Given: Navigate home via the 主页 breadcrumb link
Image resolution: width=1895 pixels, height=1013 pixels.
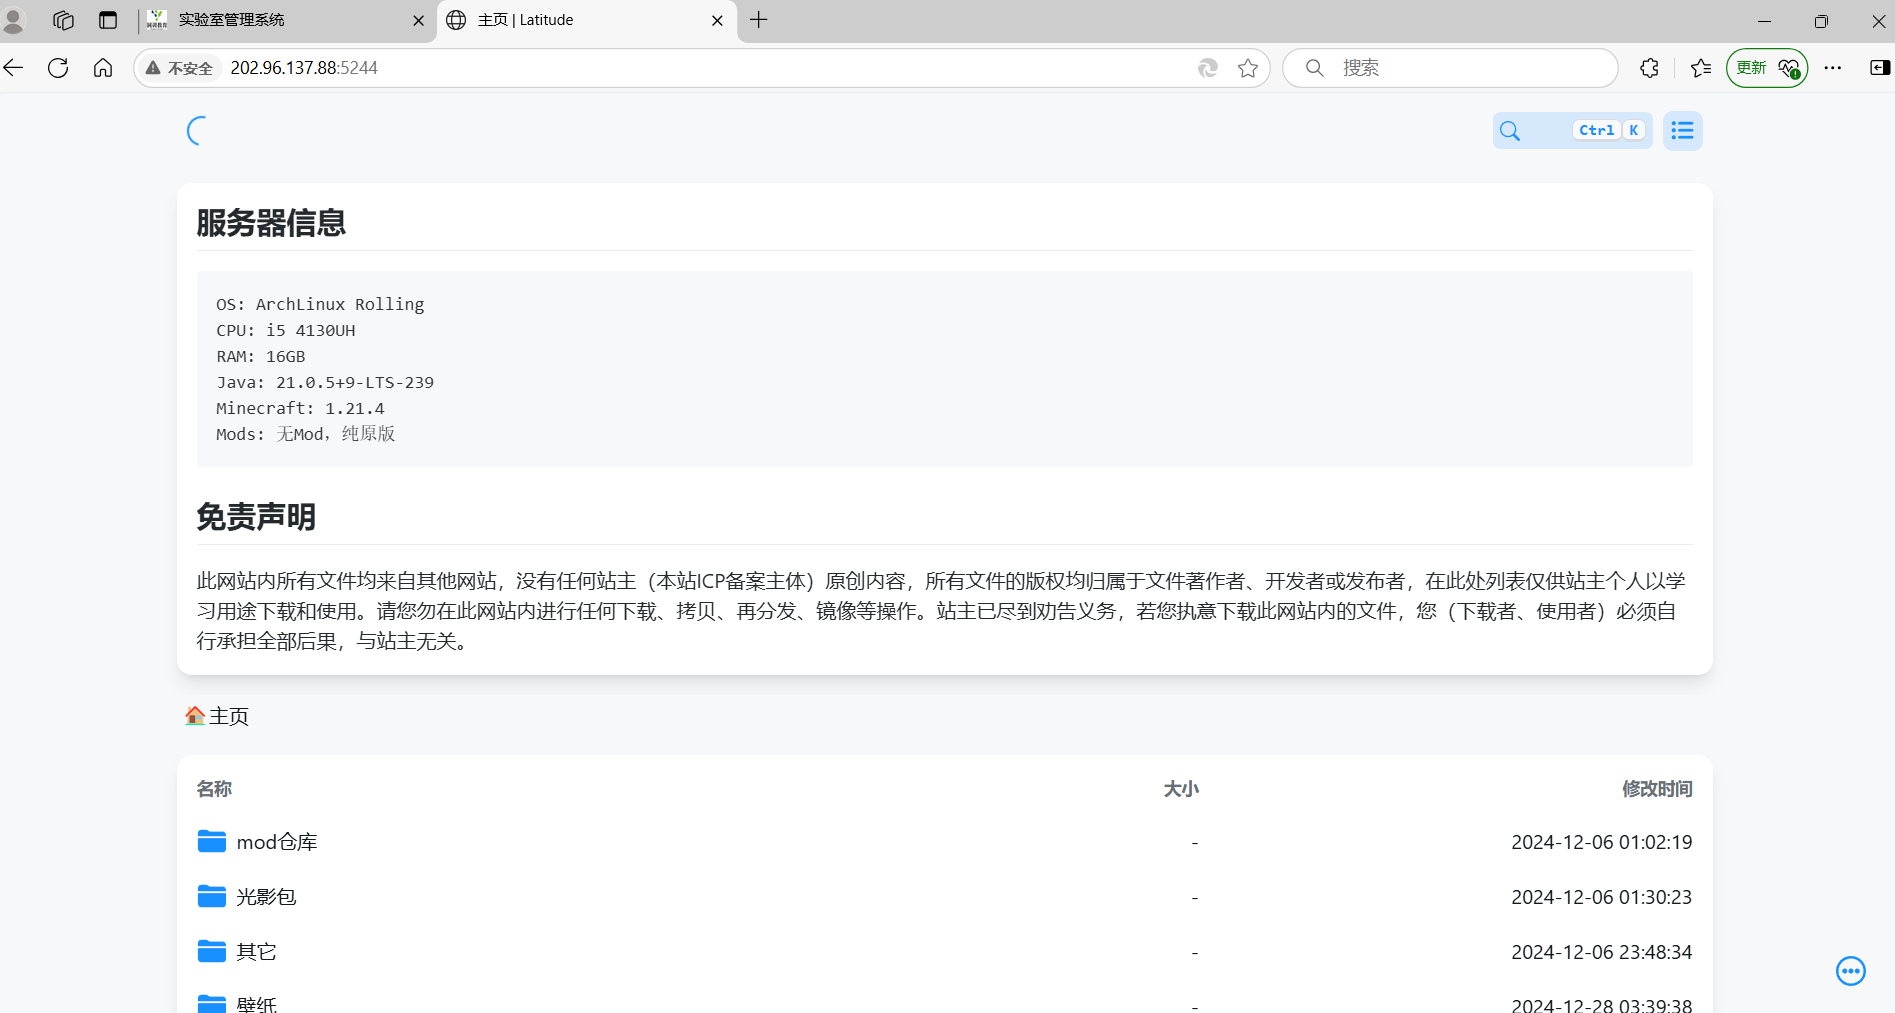Looking at the screenshot, I should [x=216, y=715].
